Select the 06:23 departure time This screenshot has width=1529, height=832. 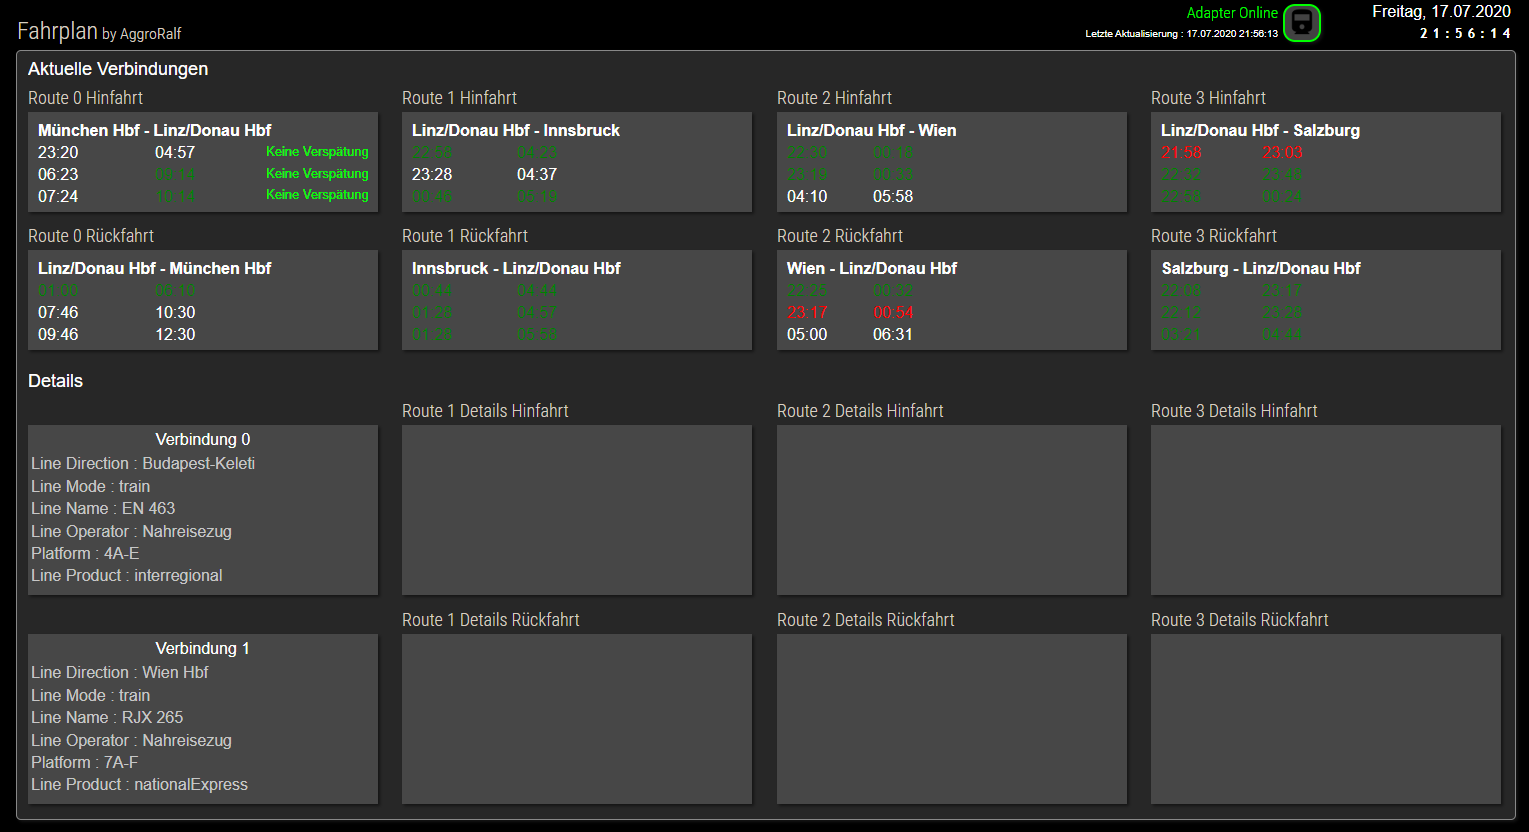(58, 174)
